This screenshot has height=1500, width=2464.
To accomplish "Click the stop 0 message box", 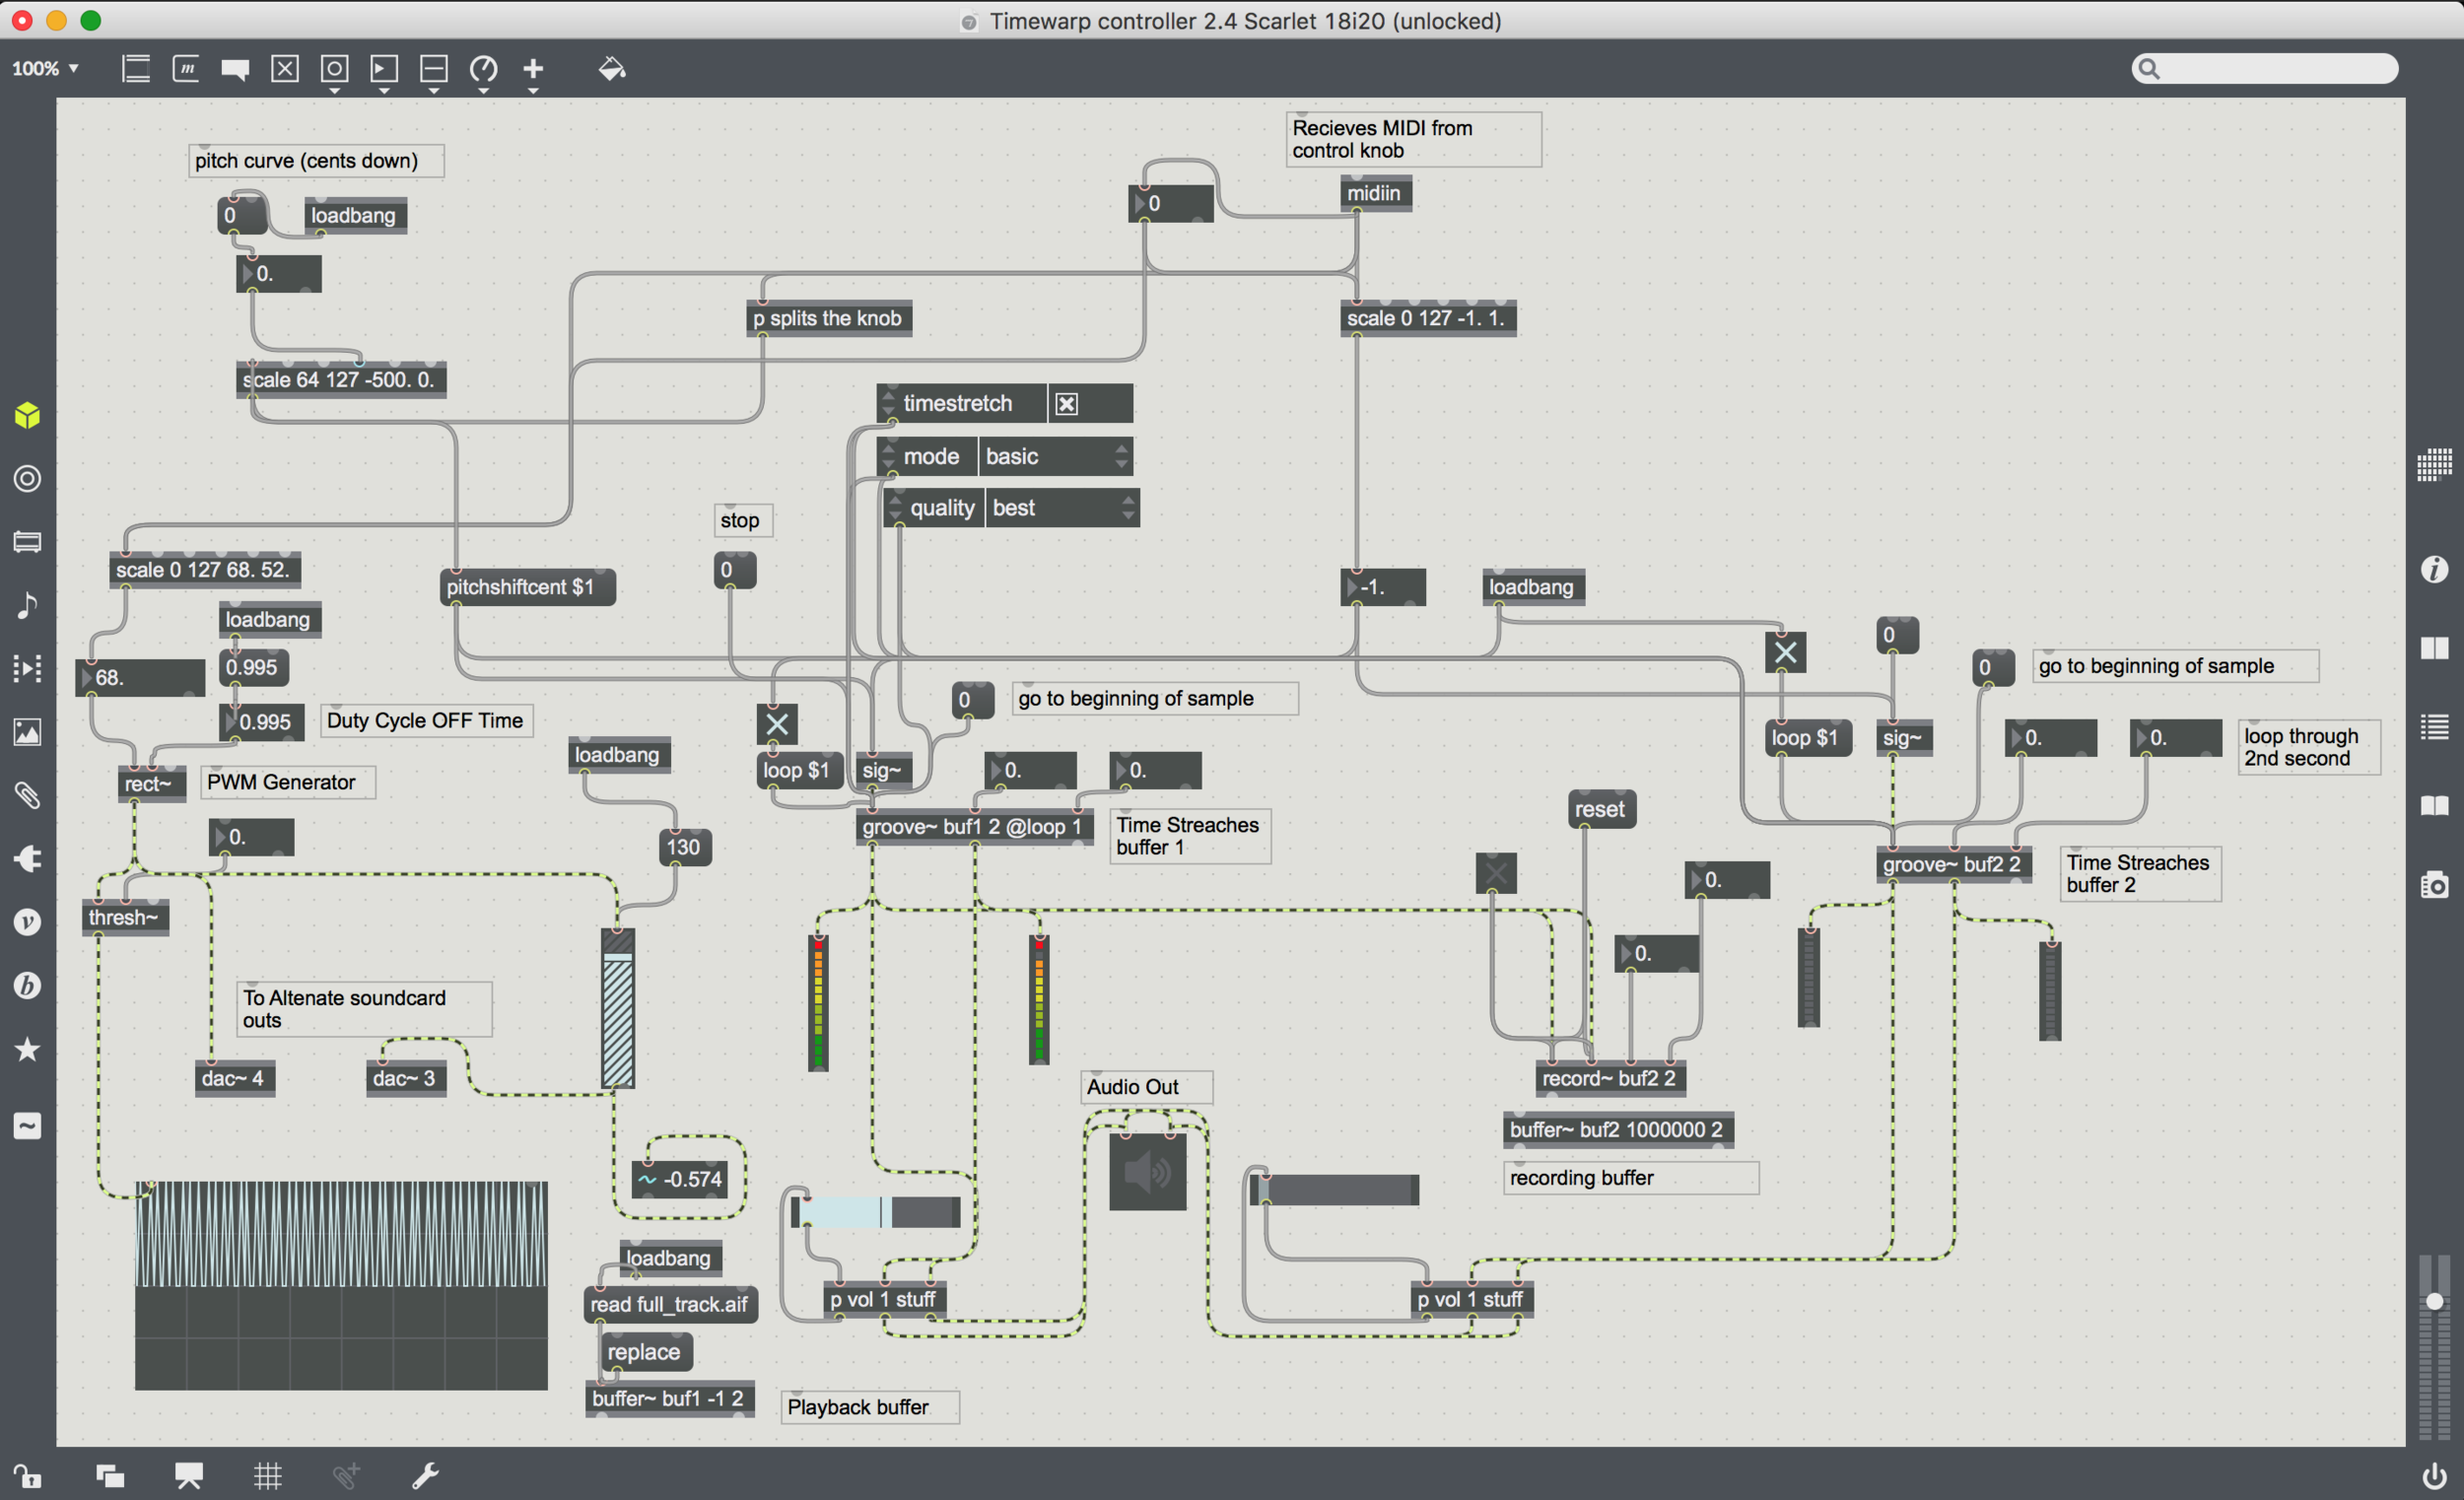I will [x=734, y=570].
